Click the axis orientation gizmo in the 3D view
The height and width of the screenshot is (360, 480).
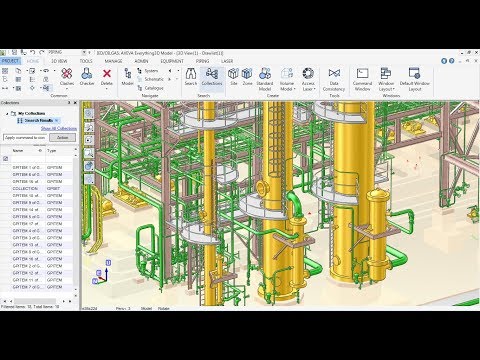click(x=102, y=272)
